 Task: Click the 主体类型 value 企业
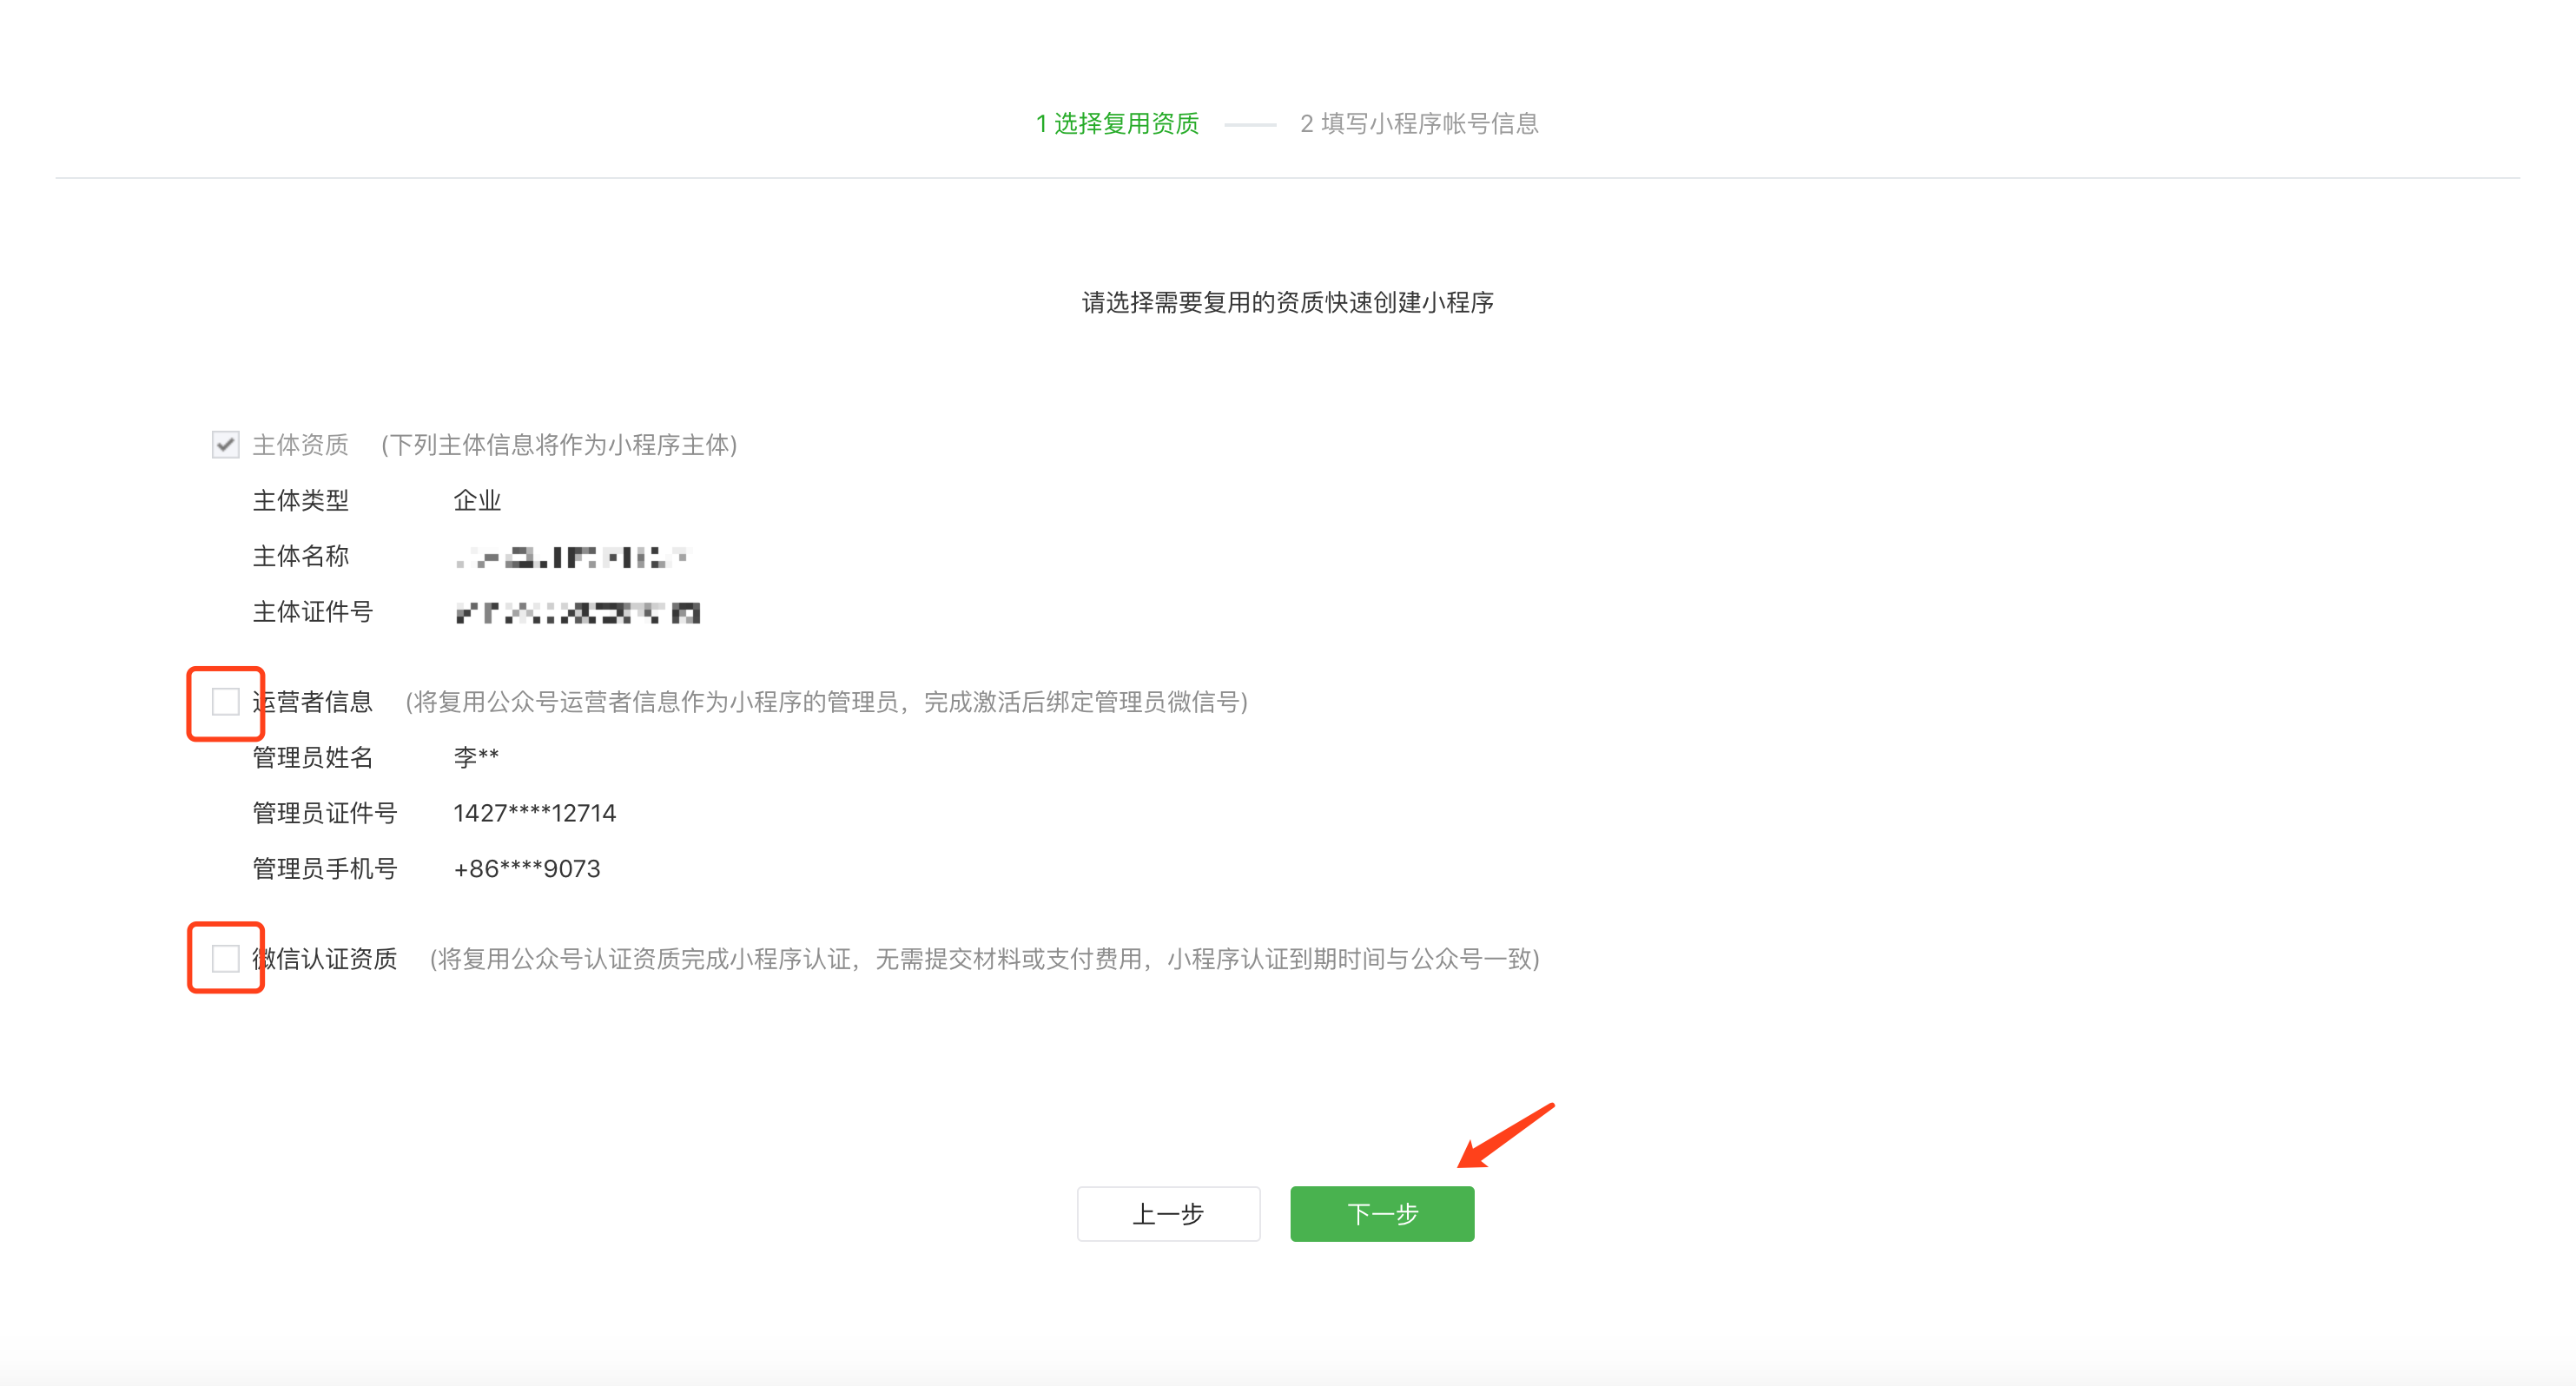pyautogui.click(x=477, y=501)
